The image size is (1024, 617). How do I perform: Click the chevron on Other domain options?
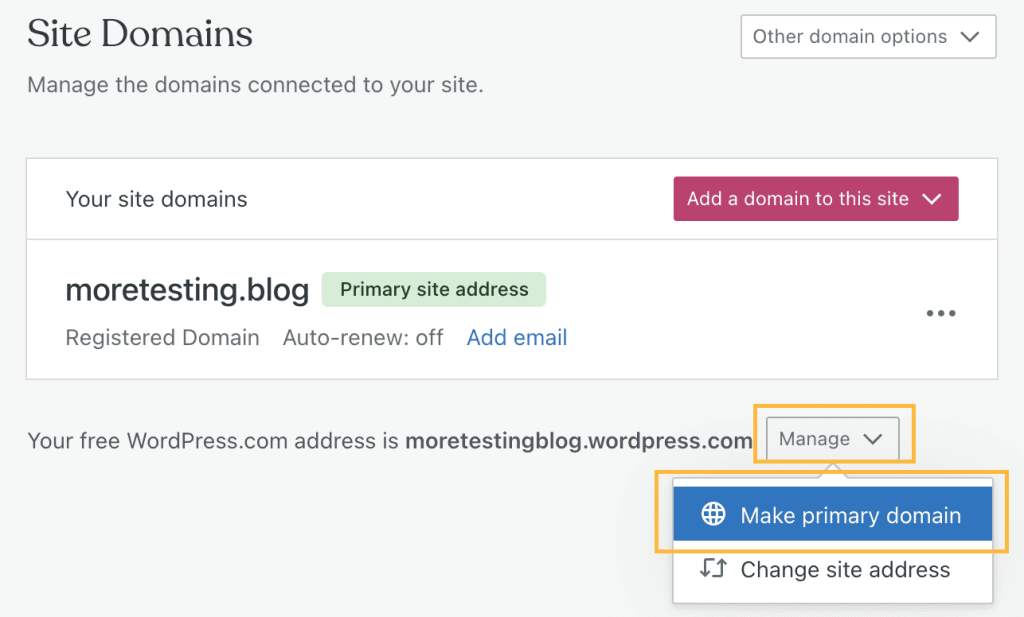point(969,37)
